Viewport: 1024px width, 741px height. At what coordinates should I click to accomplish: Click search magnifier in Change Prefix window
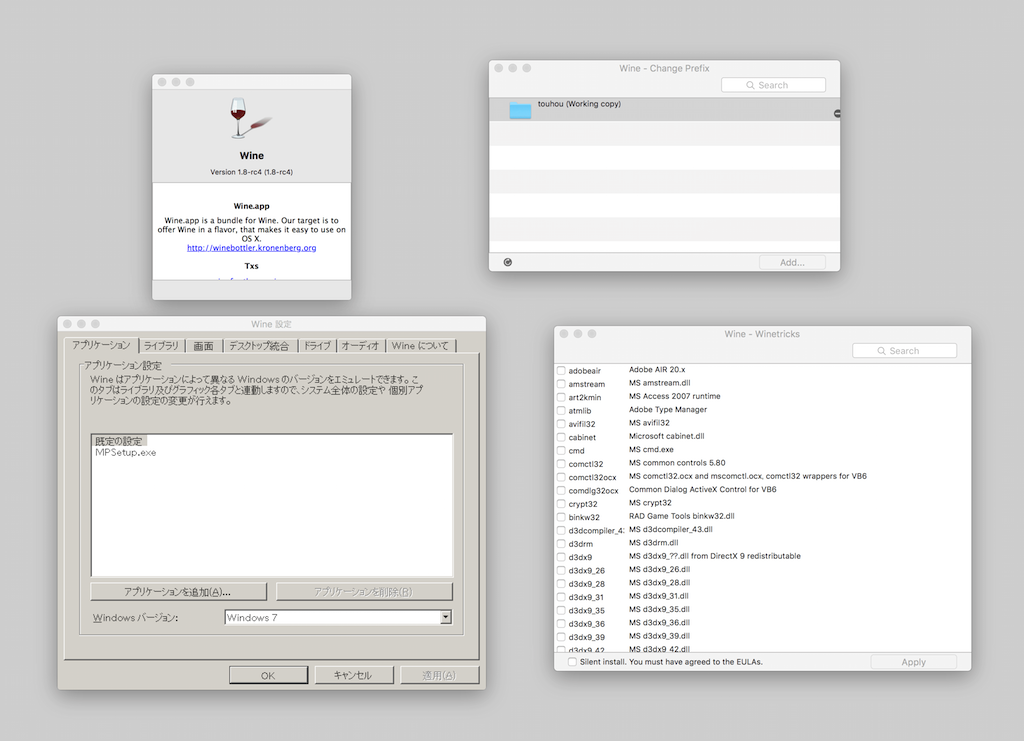coord(750,85)
